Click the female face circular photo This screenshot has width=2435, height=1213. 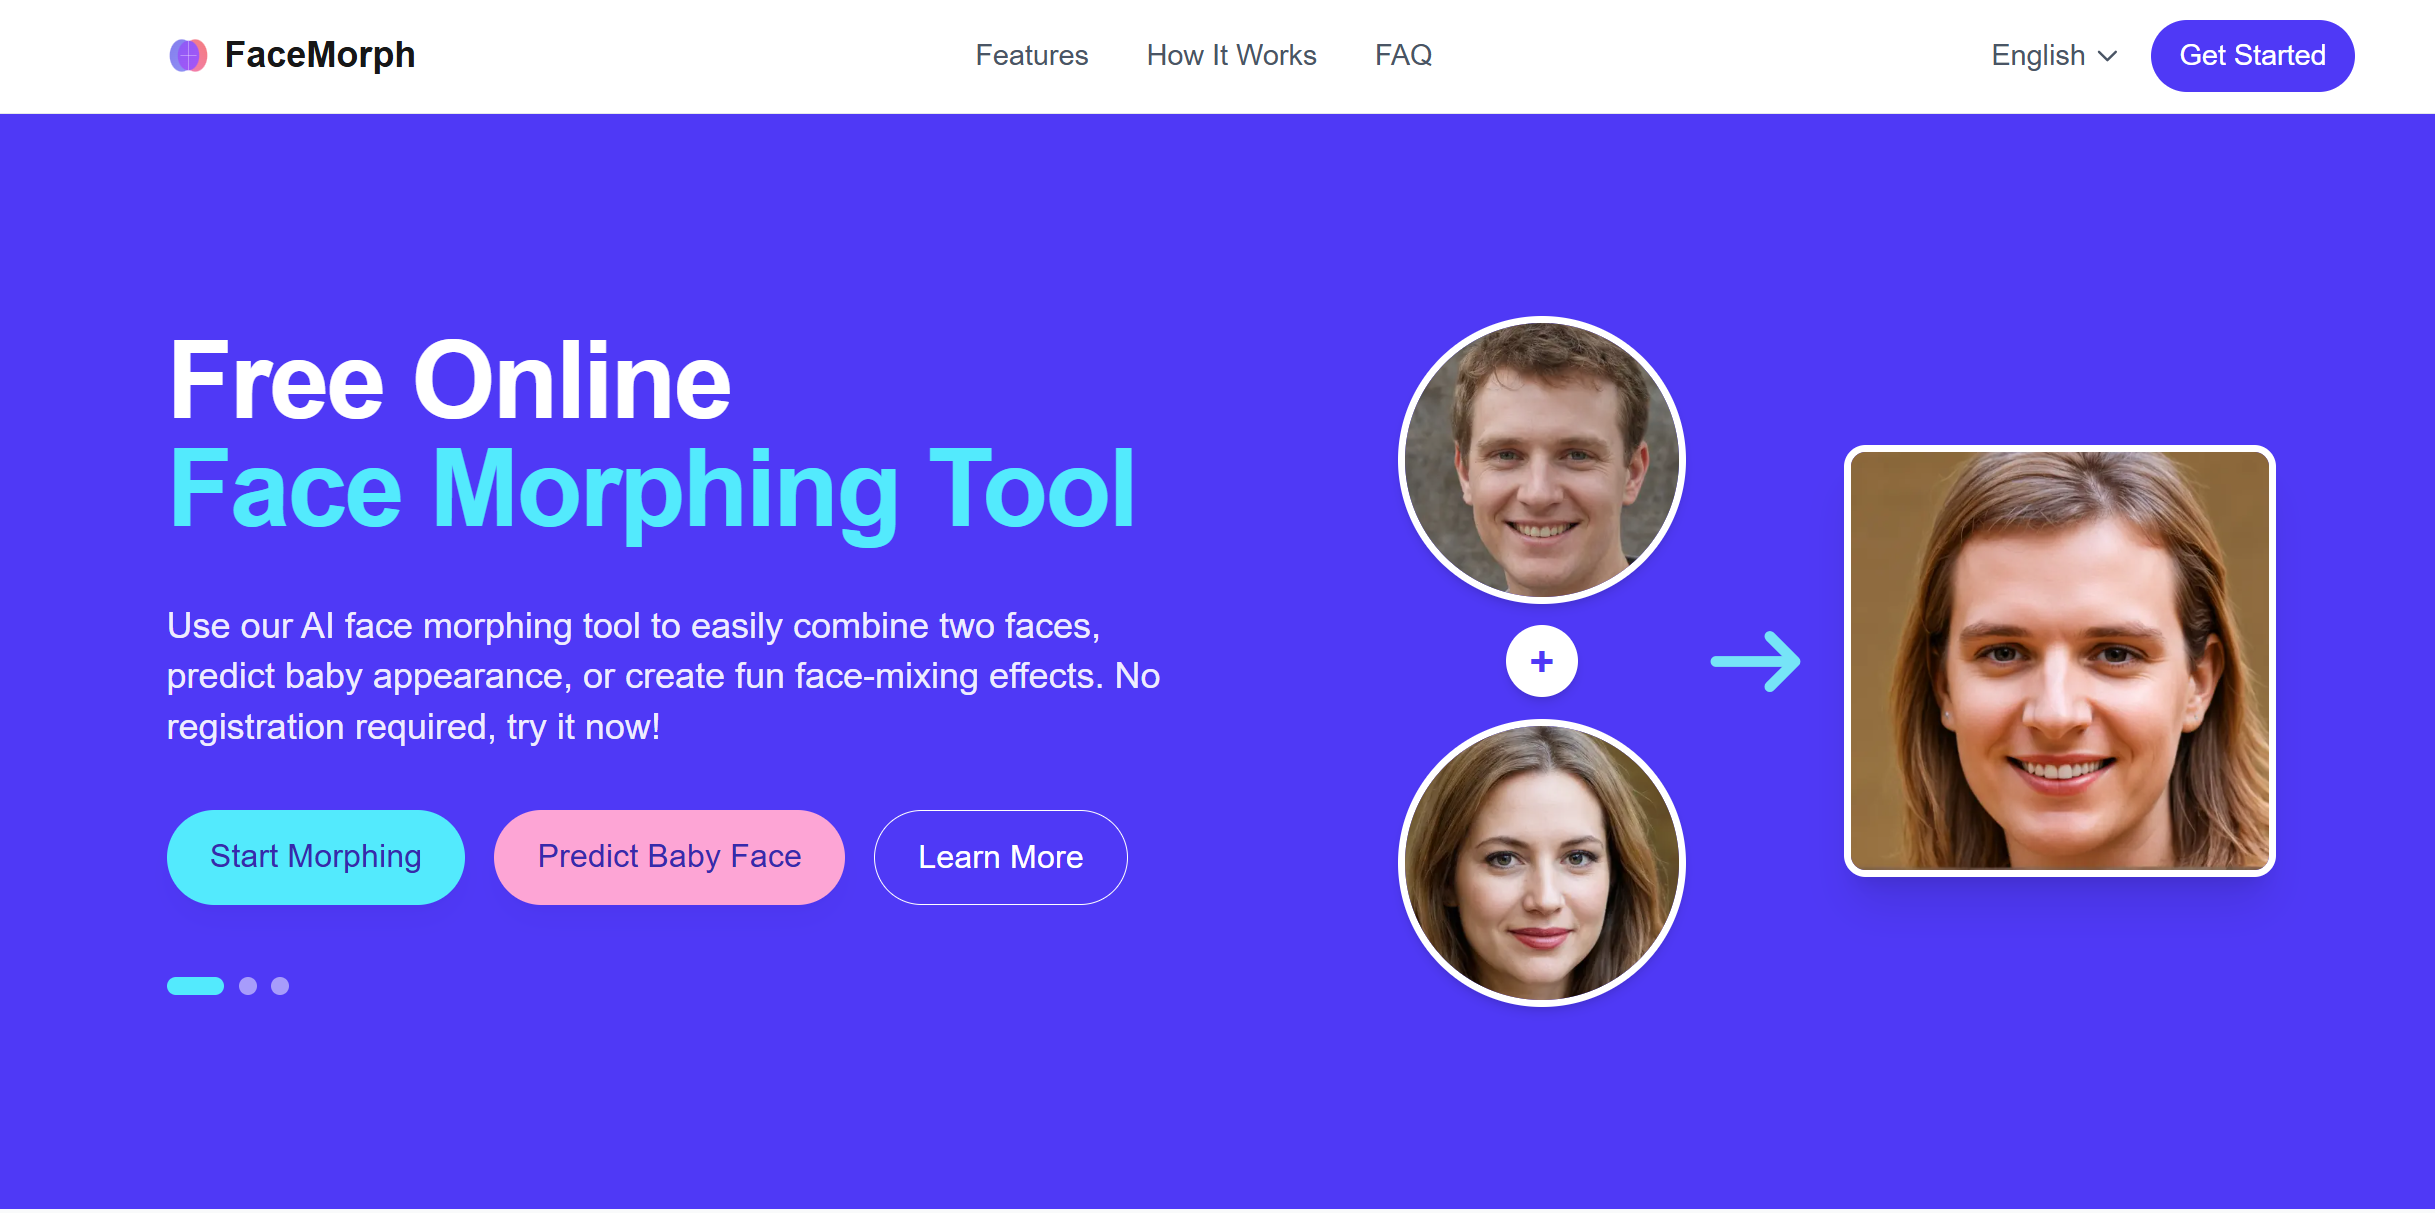click(x=1541, y=862)
